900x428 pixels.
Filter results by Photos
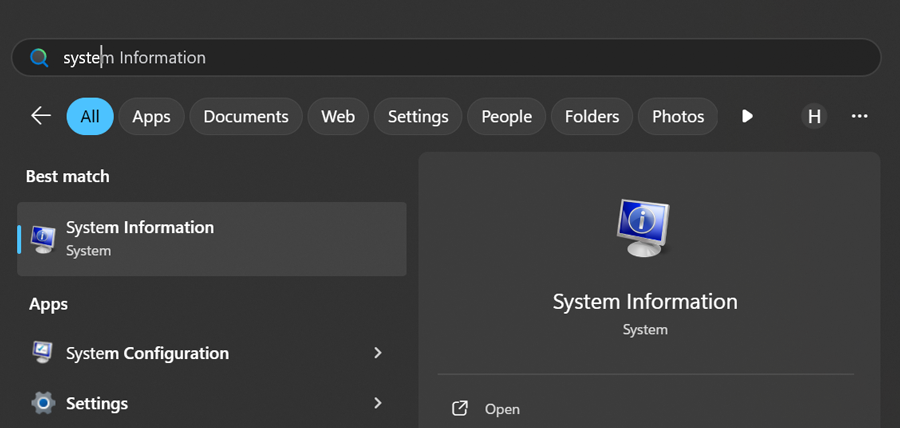(678, 117)
